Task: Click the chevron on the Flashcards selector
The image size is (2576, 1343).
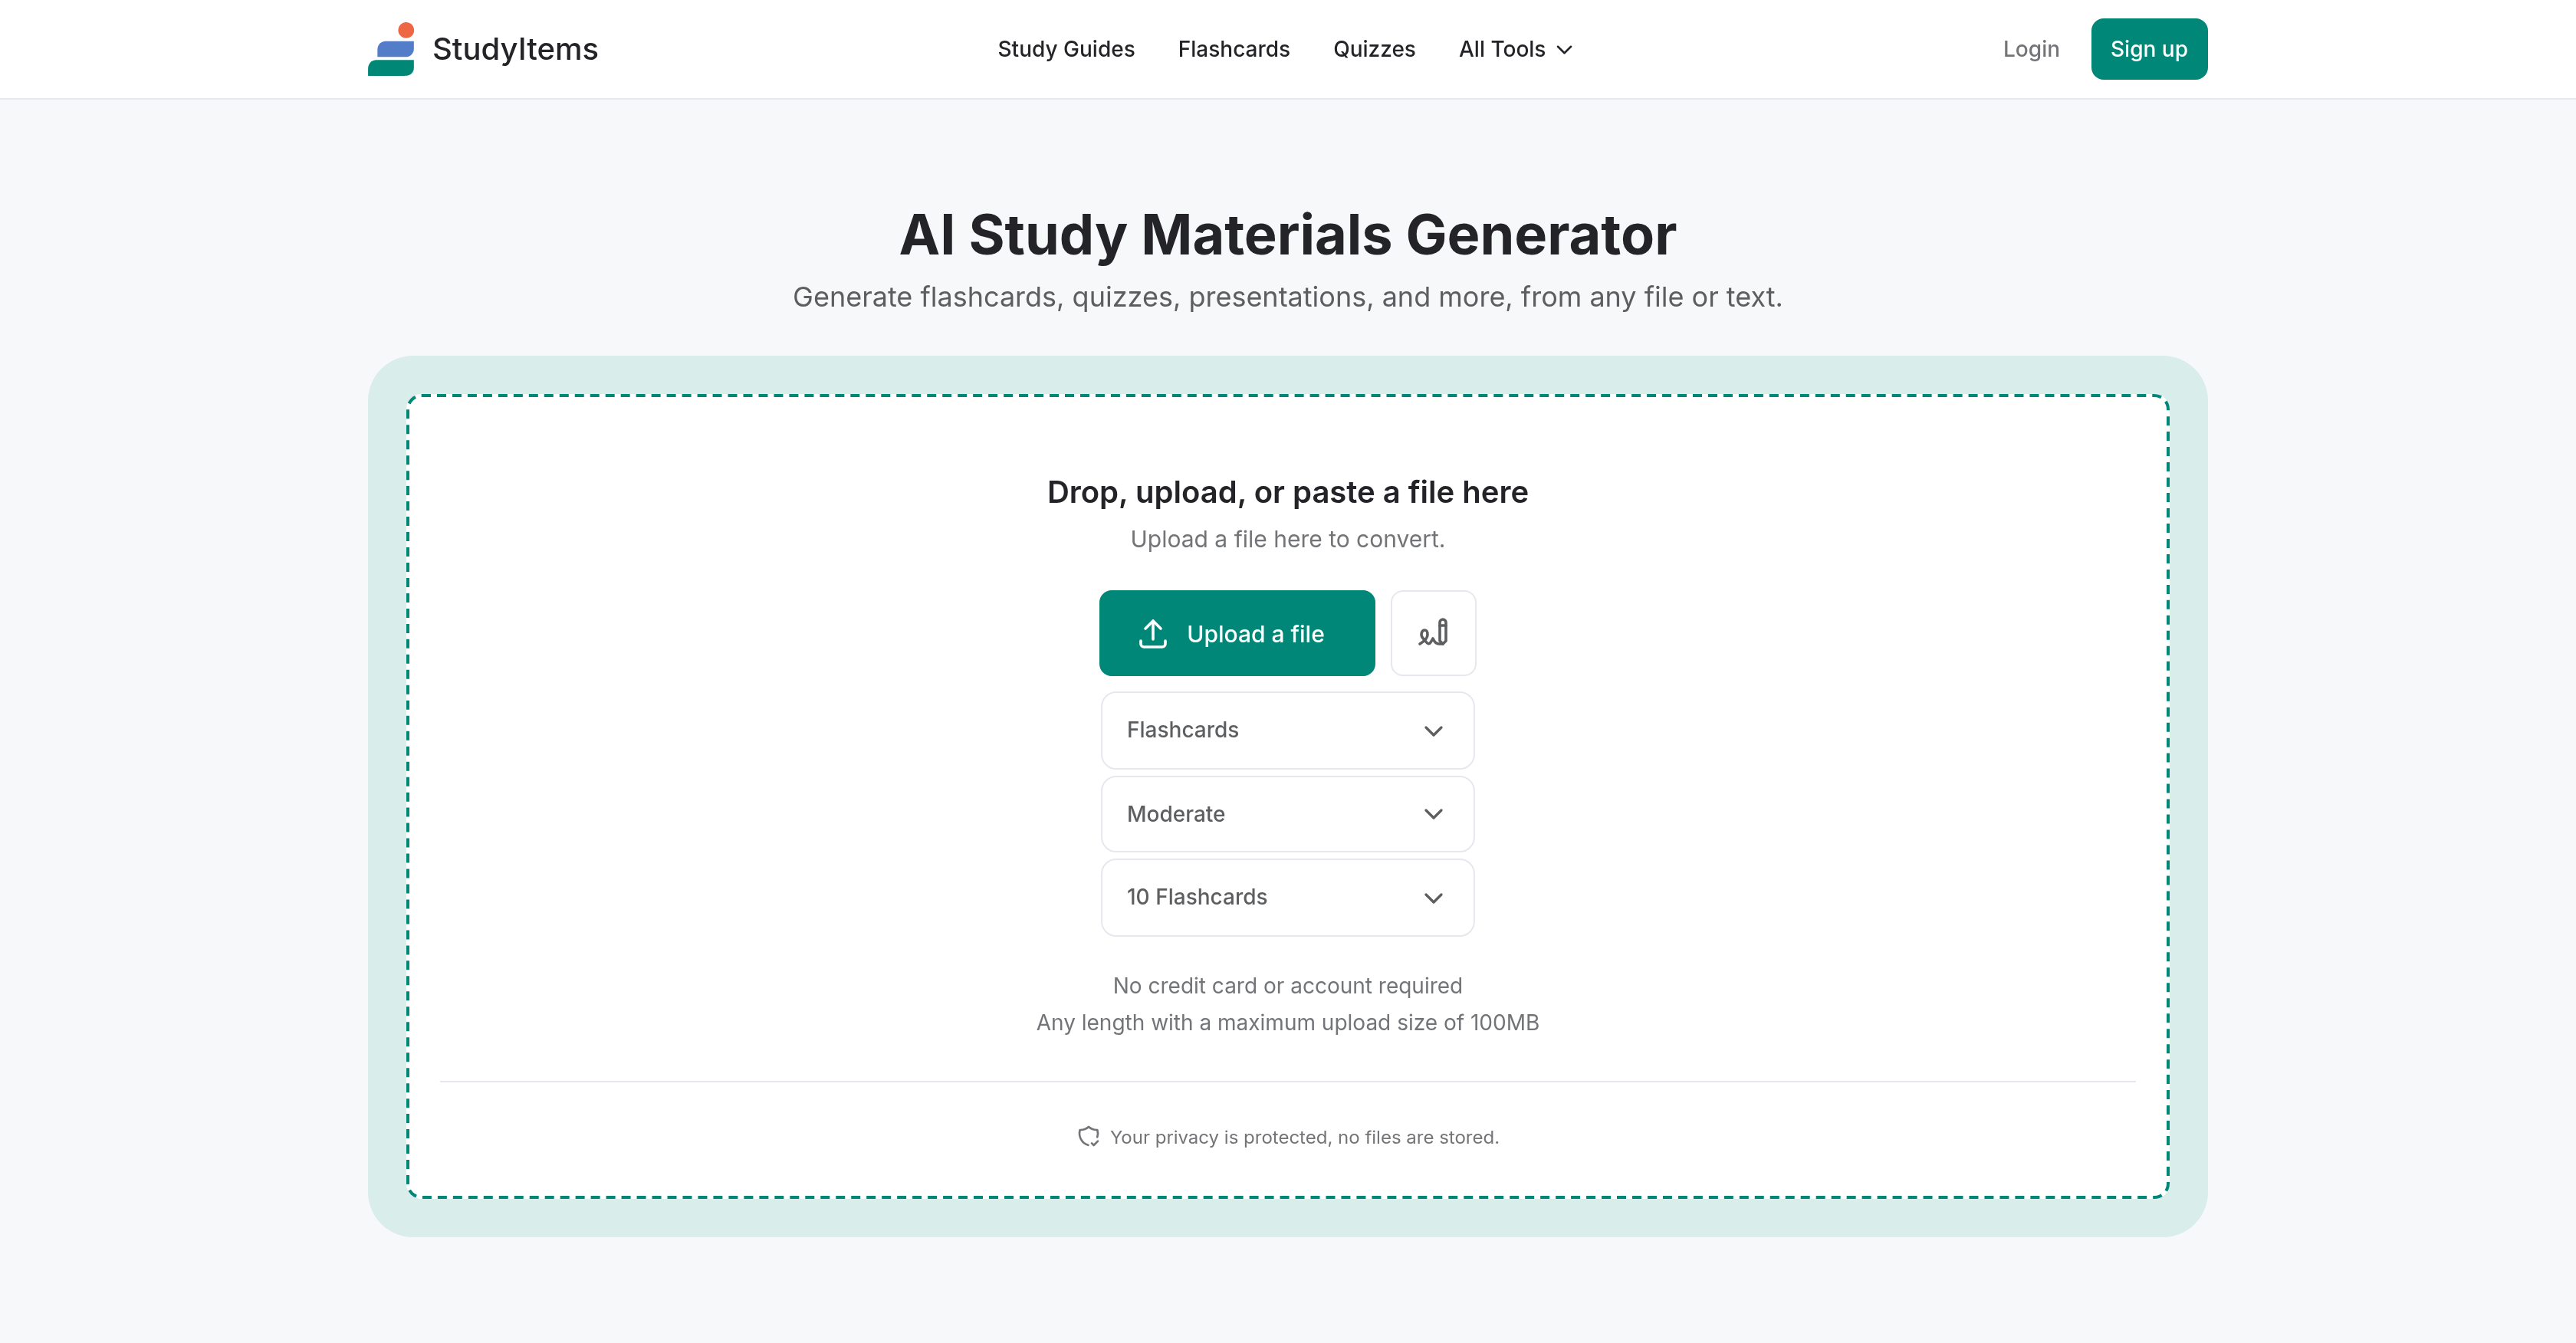Action: coord(1434,730)
